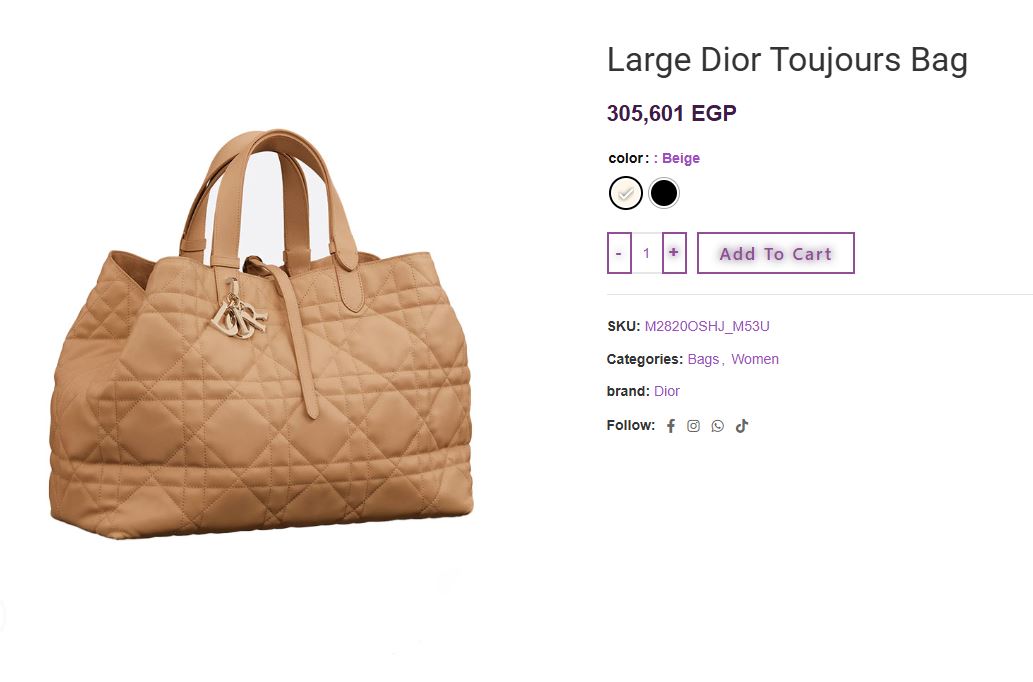This screenshot has height=682, width=1033.
Task: Open the Bags category link
Action: click(x=703, y=359)
